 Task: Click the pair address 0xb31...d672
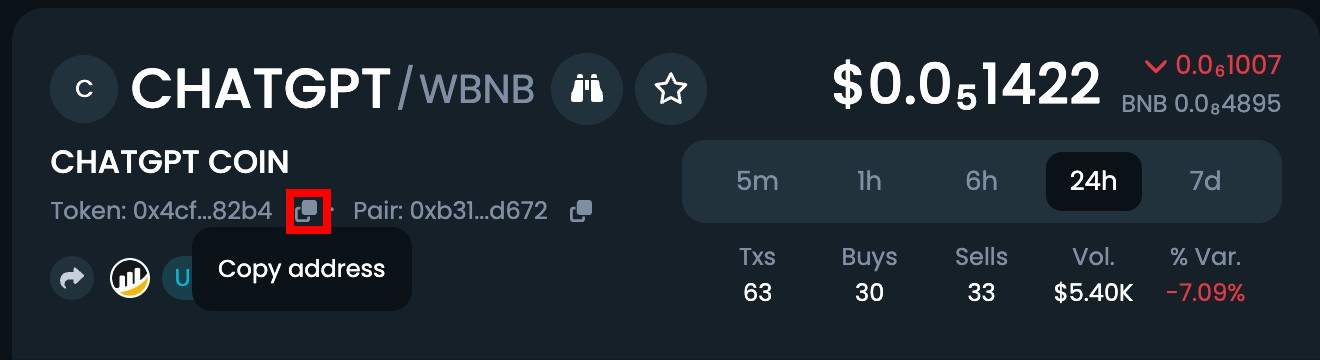pos(479,211)
